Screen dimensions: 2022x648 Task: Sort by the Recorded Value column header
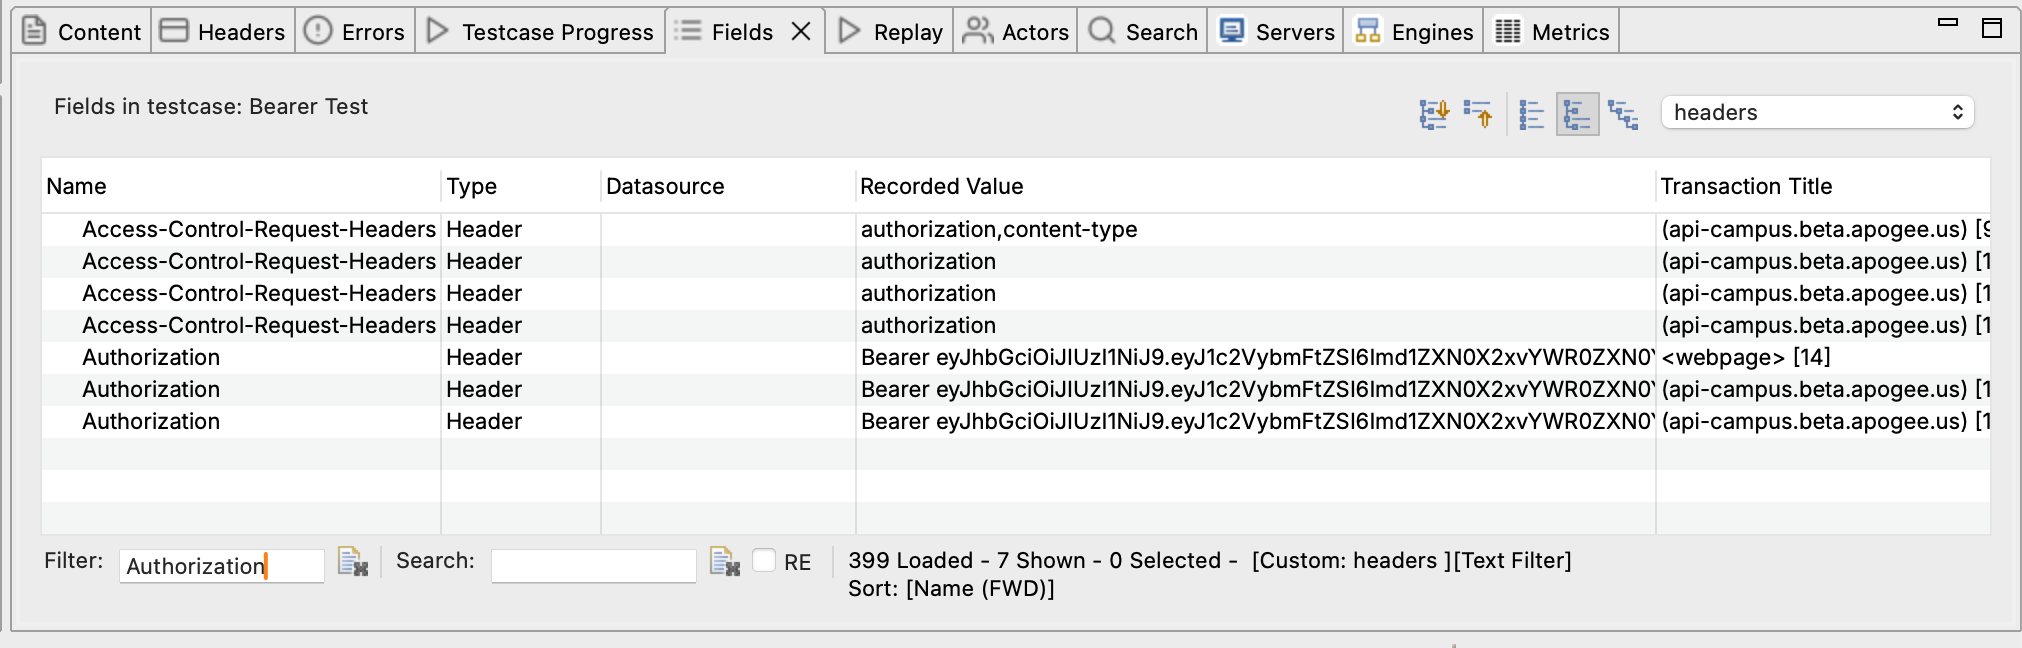(x=1256, y=186)
